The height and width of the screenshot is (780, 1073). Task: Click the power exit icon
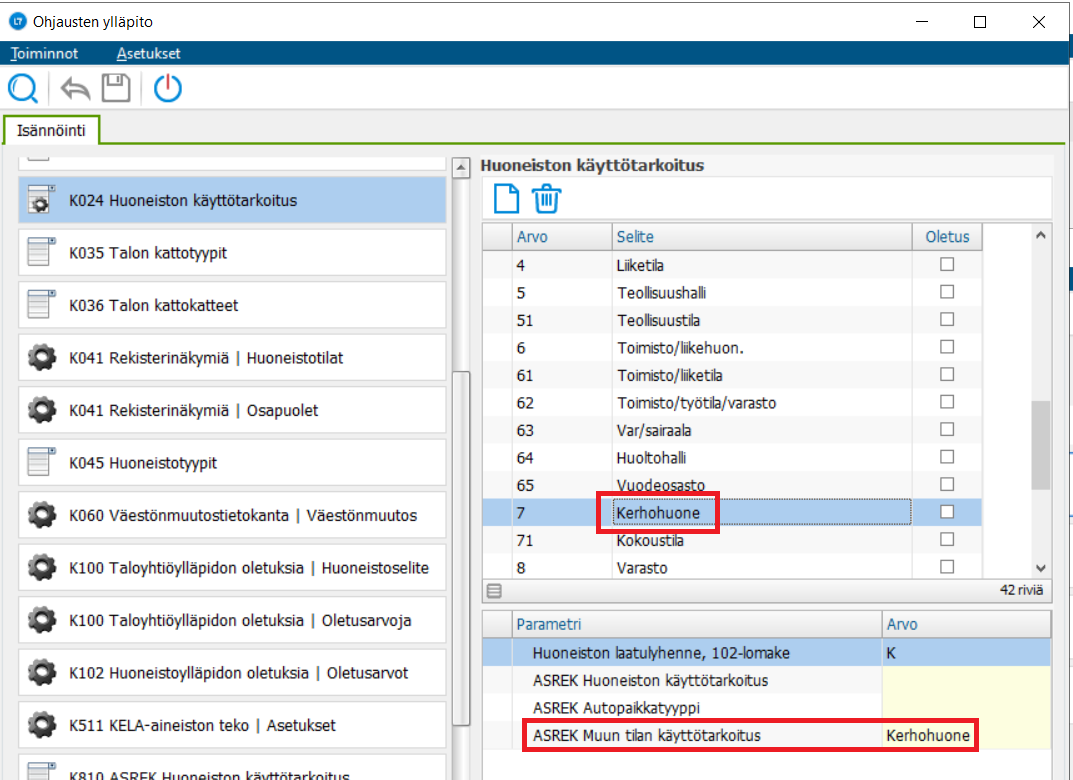coord(168,89)
